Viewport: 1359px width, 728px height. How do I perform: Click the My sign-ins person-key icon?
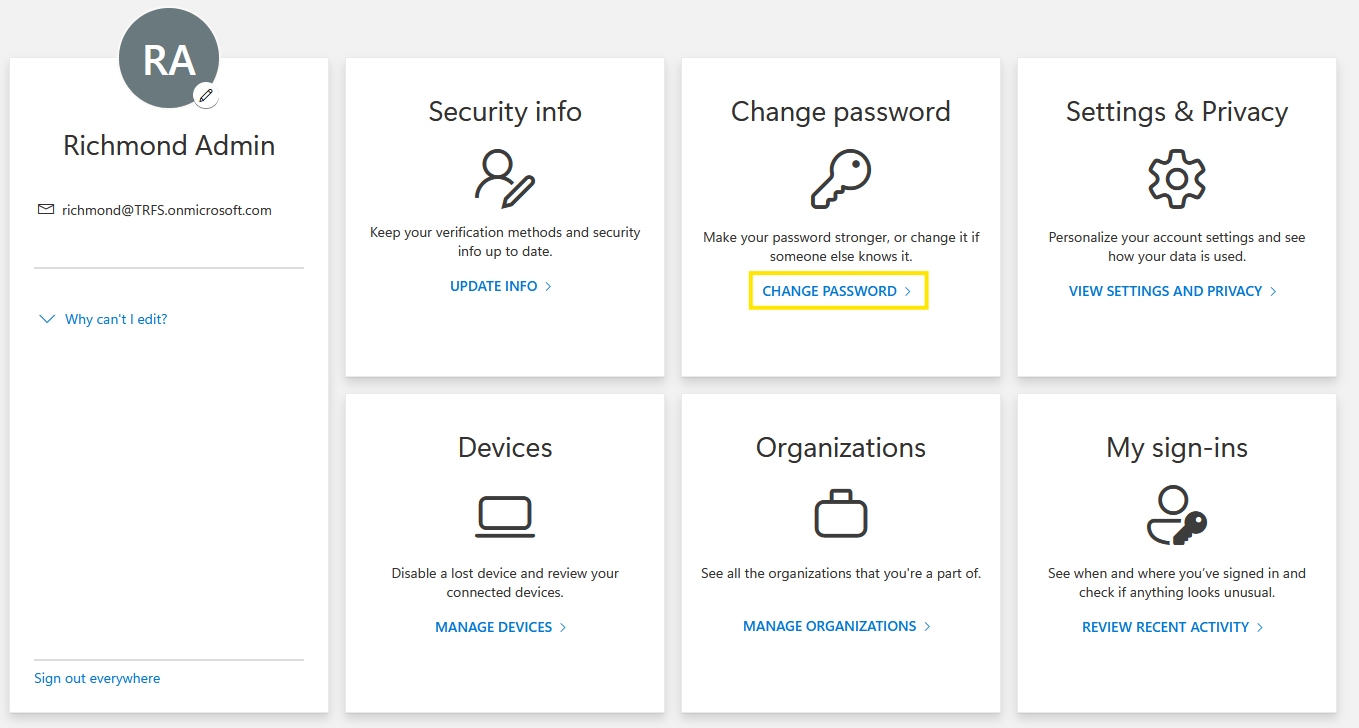point(1176,516)
